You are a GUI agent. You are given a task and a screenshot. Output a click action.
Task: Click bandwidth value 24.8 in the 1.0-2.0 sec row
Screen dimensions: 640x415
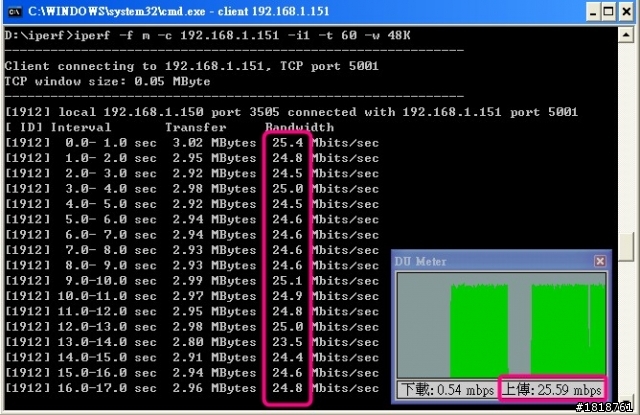click(288, 158)
